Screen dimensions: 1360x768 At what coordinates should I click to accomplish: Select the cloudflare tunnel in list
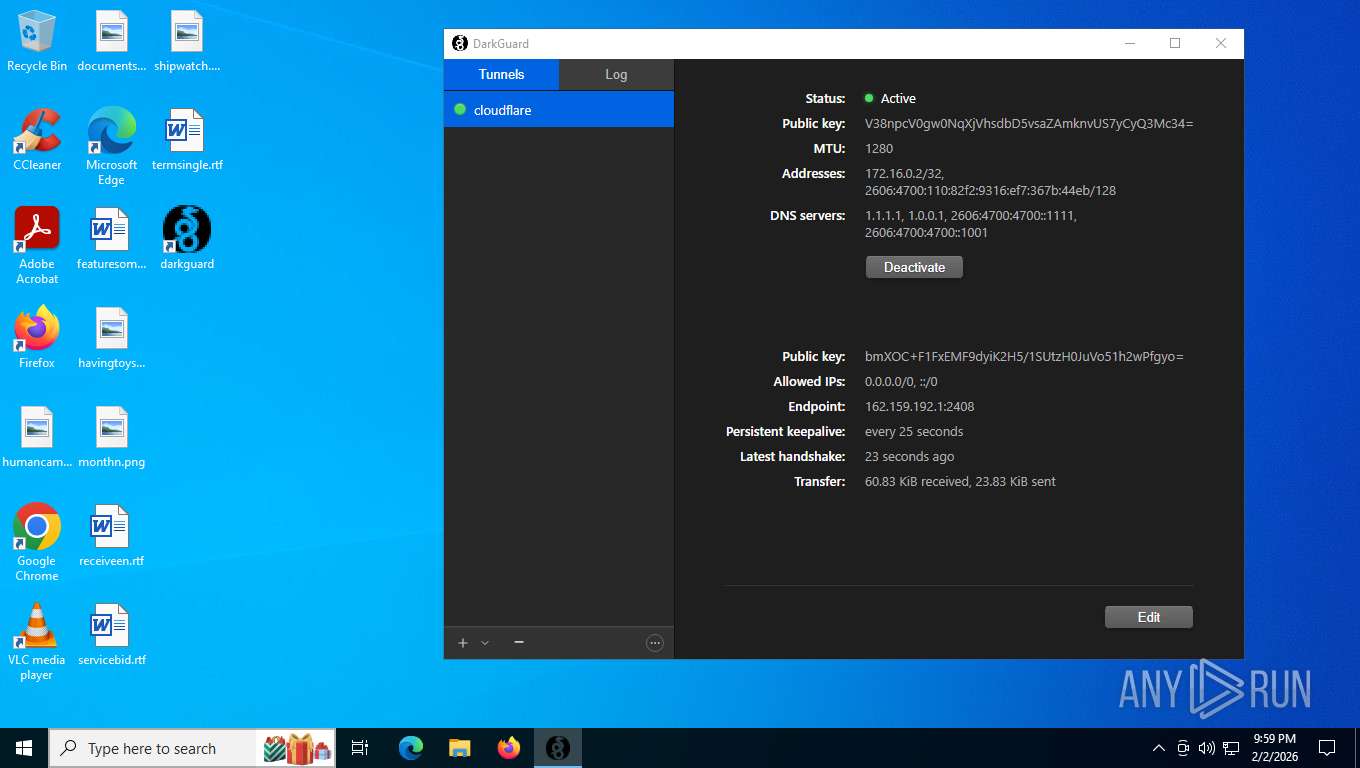559,110
